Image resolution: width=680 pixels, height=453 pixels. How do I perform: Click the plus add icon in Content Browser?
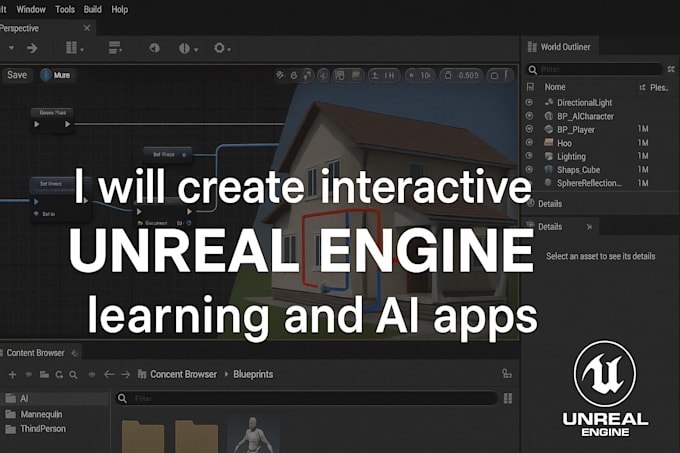pyautogui.click(x=12, y=375)
